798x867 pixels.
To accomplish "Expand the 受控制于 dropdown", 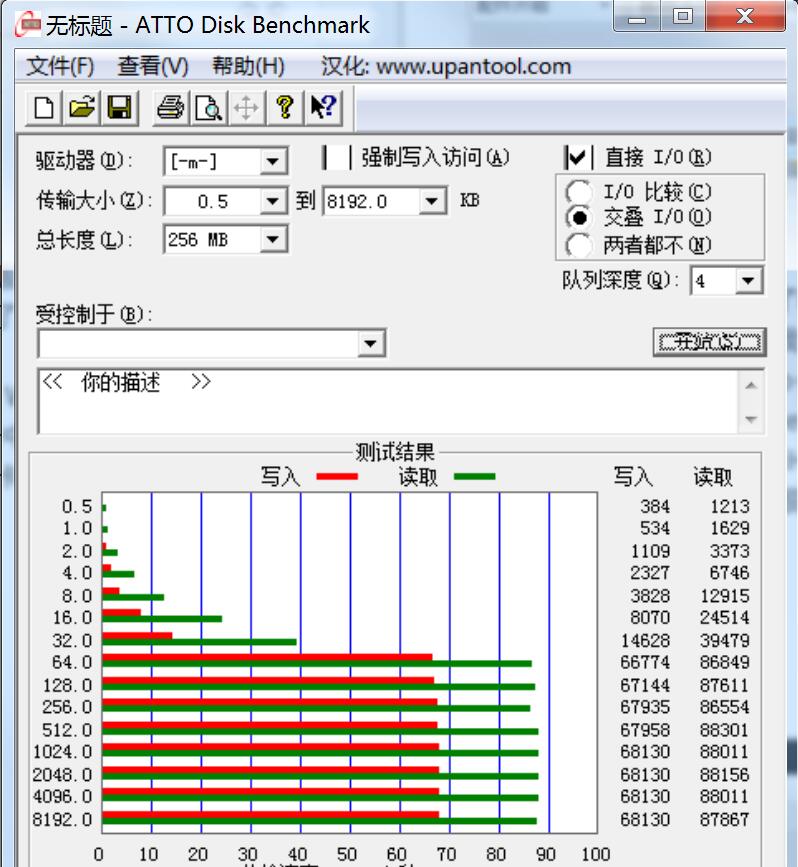I will 371,344.
